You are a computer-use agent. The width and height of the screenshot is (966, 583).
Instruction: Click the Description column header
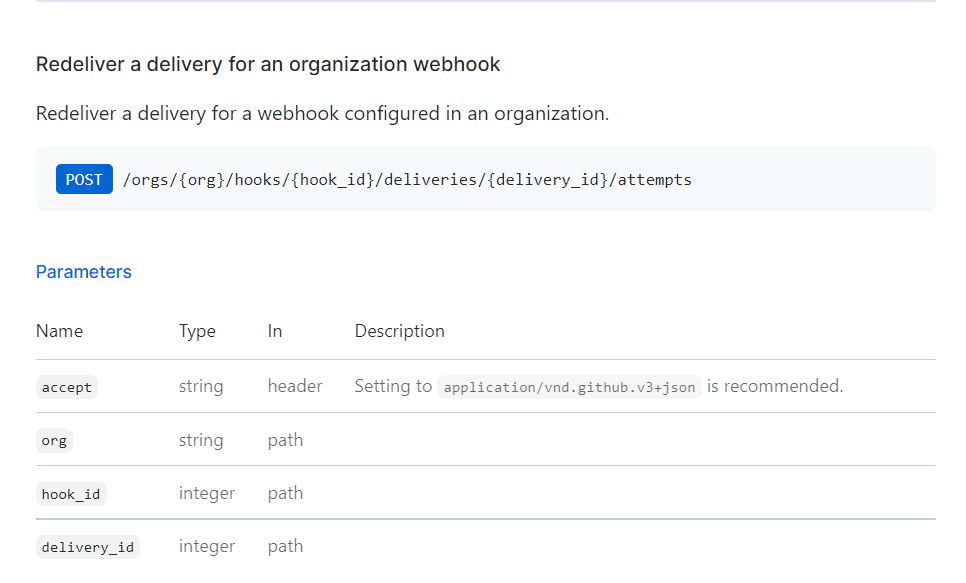(399, 331)
